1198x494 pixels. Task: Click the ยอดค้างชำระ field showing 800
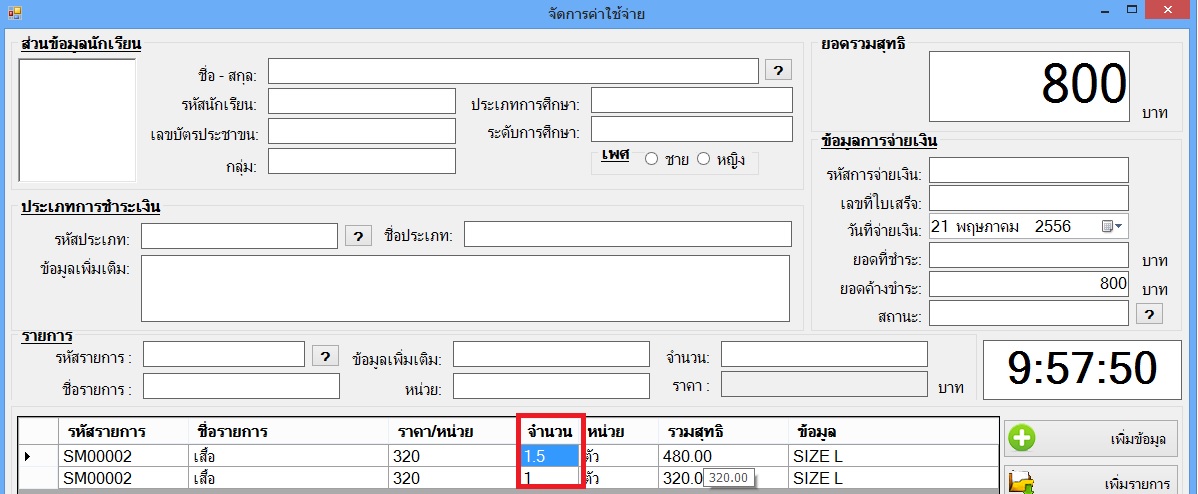[1028, 284]
